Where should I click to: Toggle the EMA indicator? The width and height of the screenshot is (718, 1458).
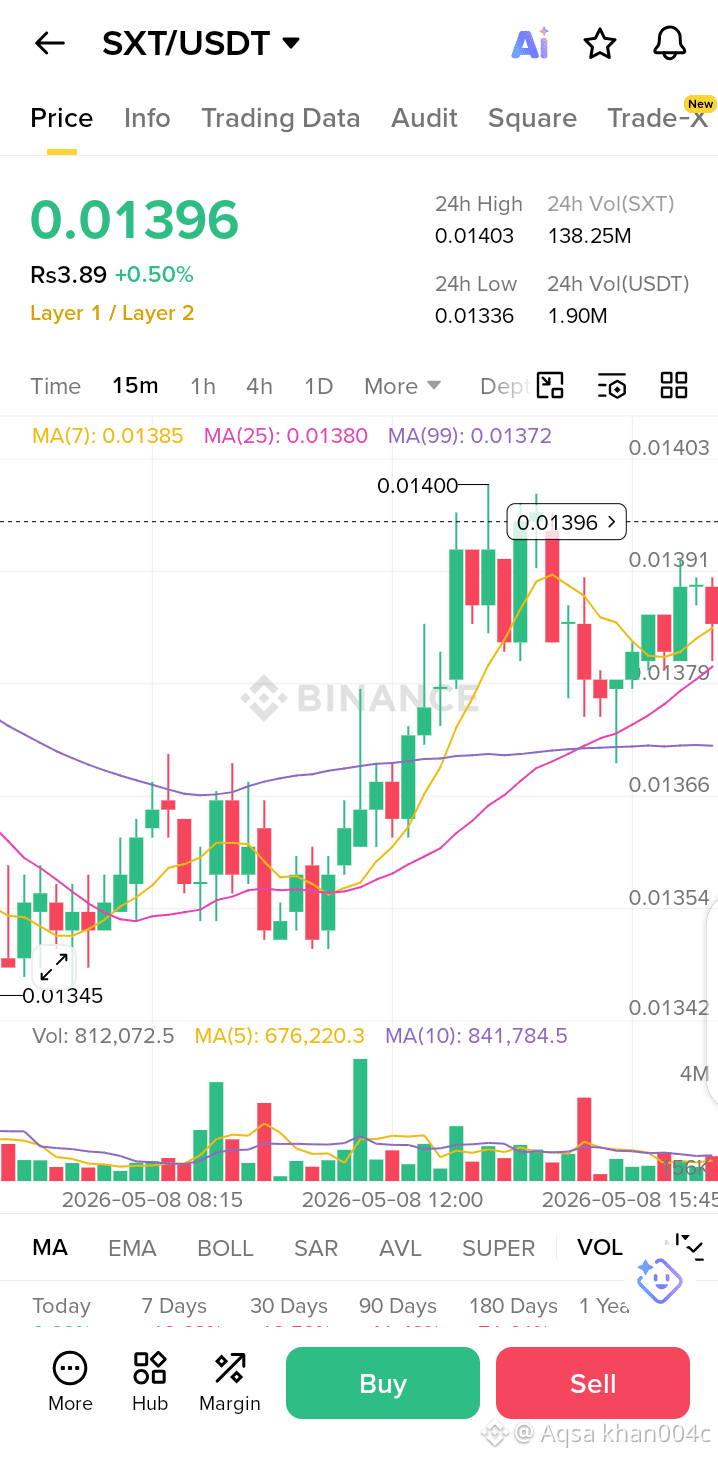(132, 1248)
